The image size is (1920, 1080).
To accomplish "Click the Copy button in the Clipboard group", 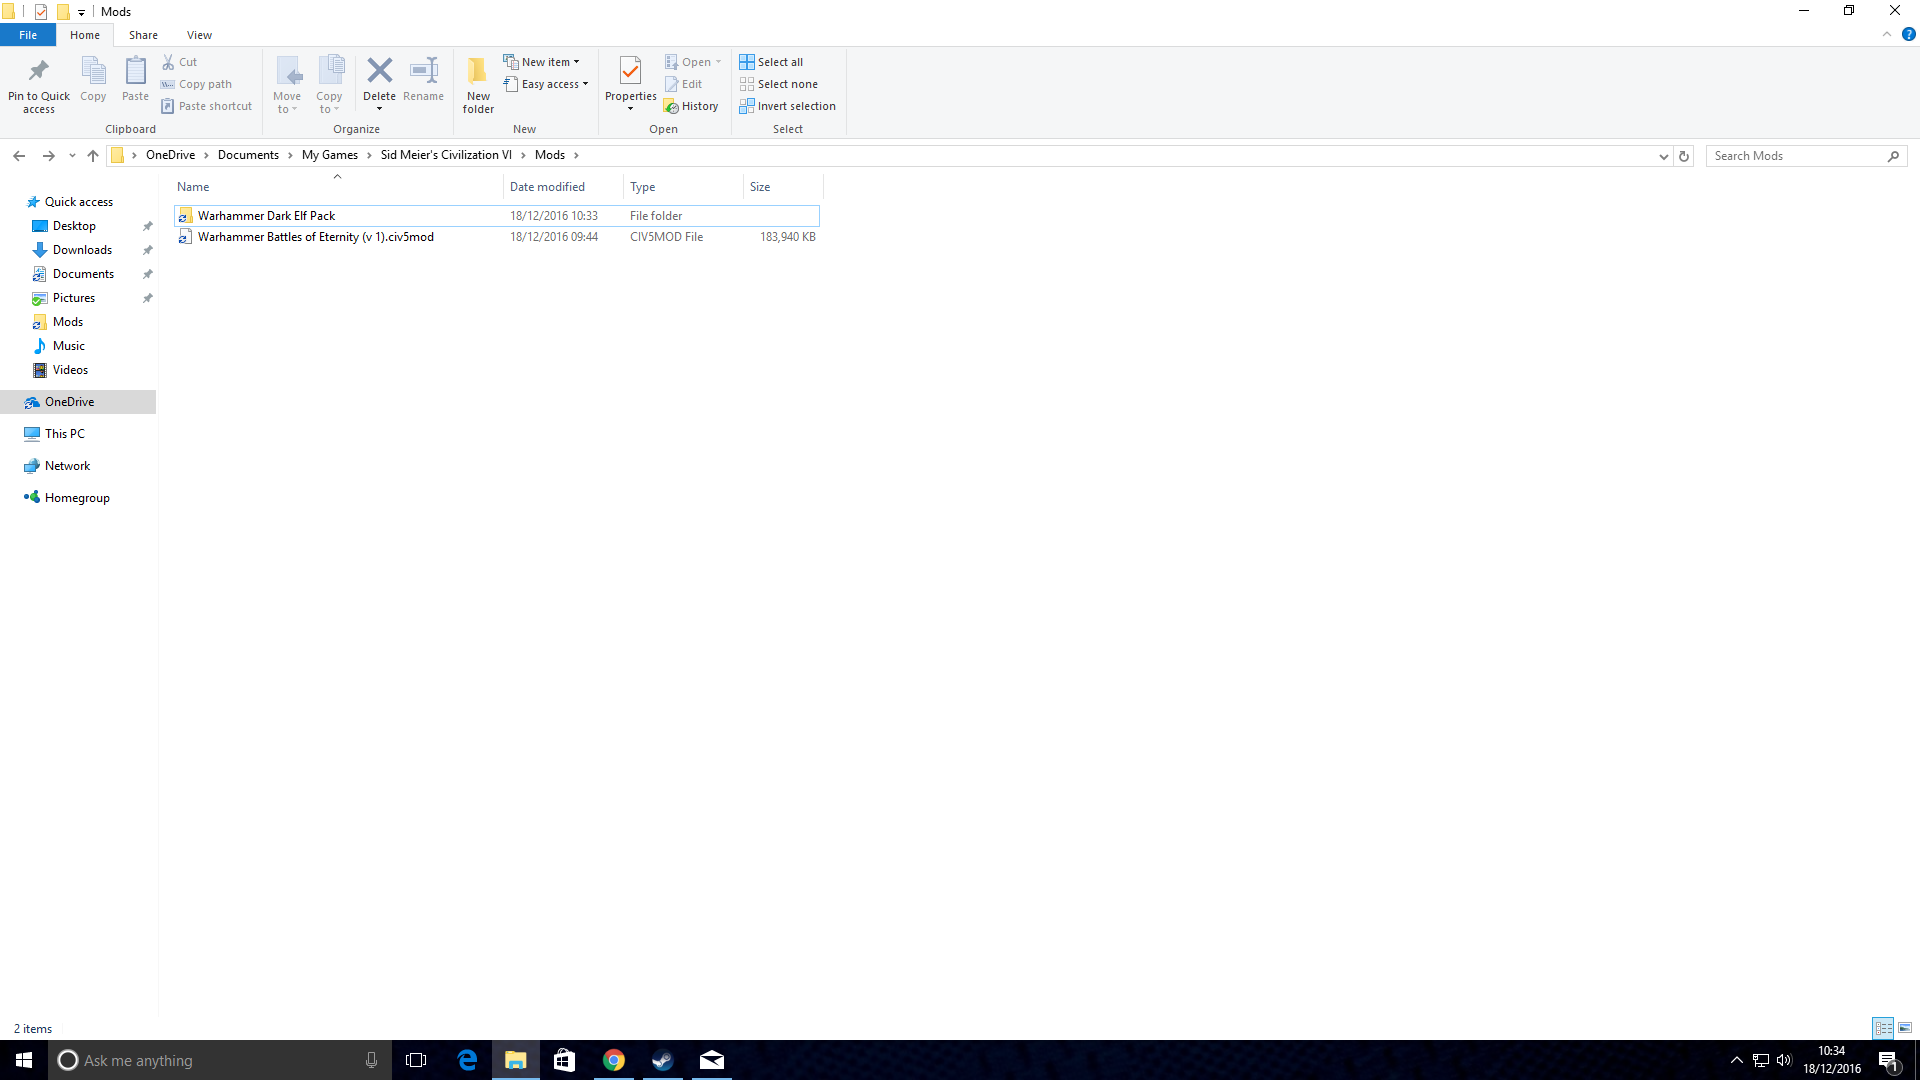I will [x=93, y=80].
